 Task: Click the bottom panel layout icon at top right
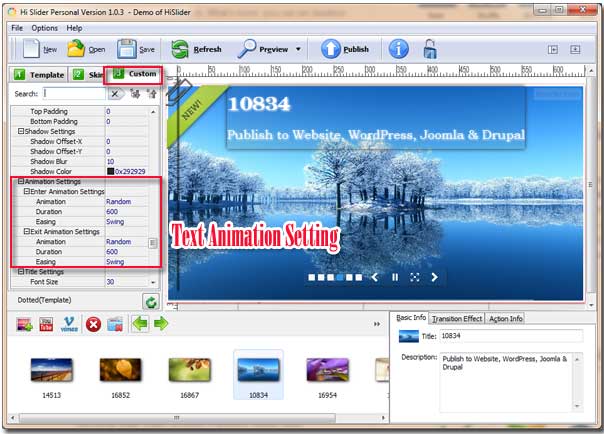pyautogui.click(x=575, y=49)
